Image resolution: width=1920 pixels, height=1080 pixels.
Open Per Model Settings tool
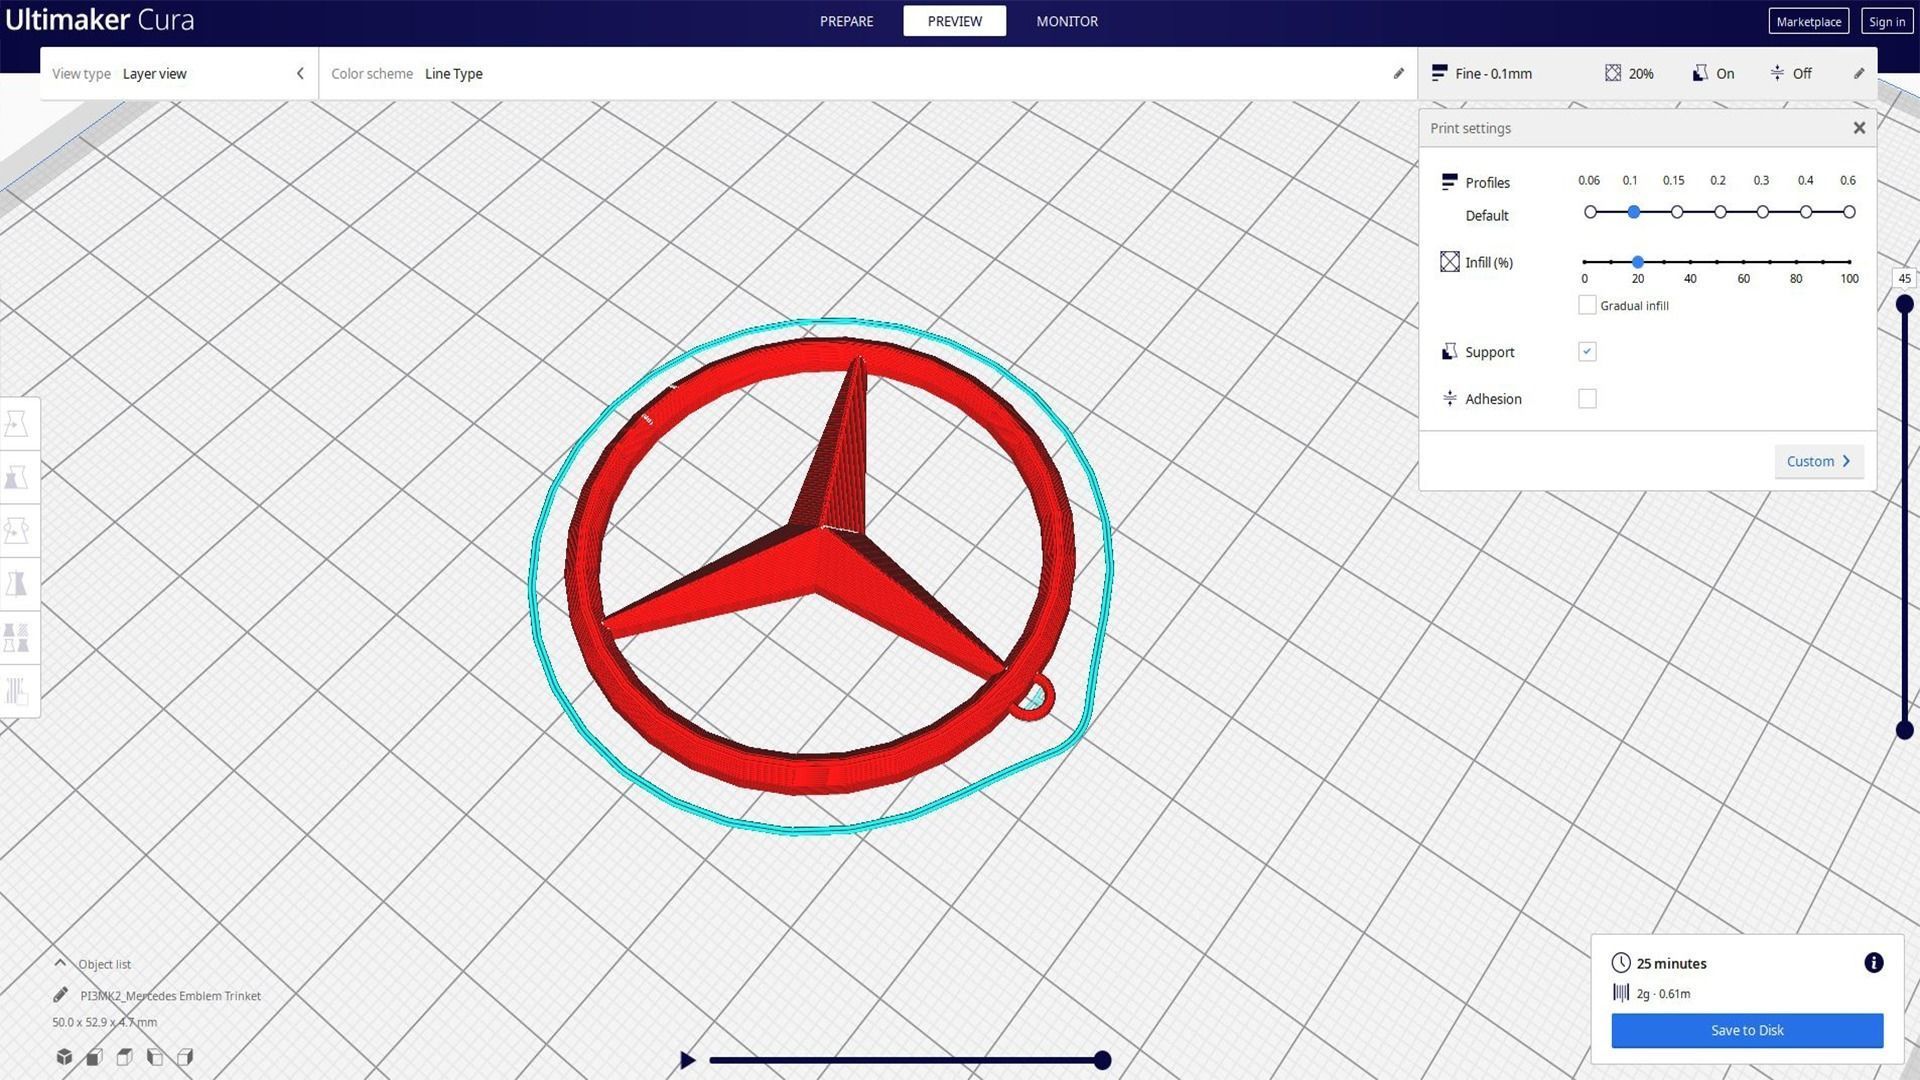tap(17, 637)
